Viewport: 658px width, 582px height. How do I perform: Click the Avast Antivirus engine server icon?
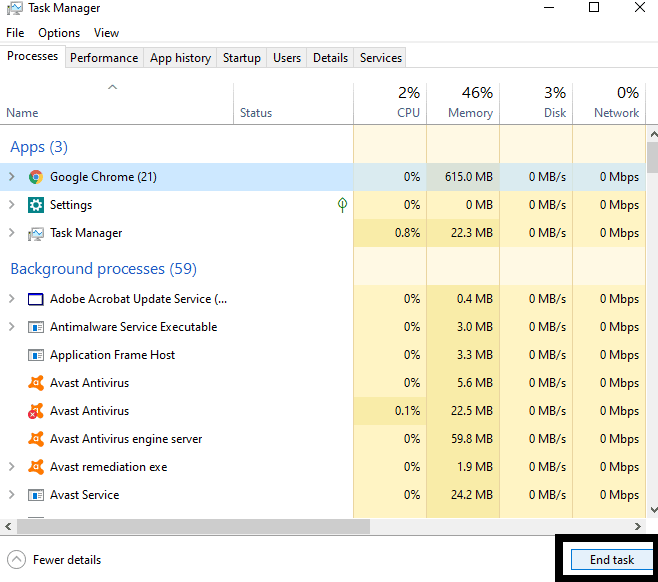click(x=36, y=439)
